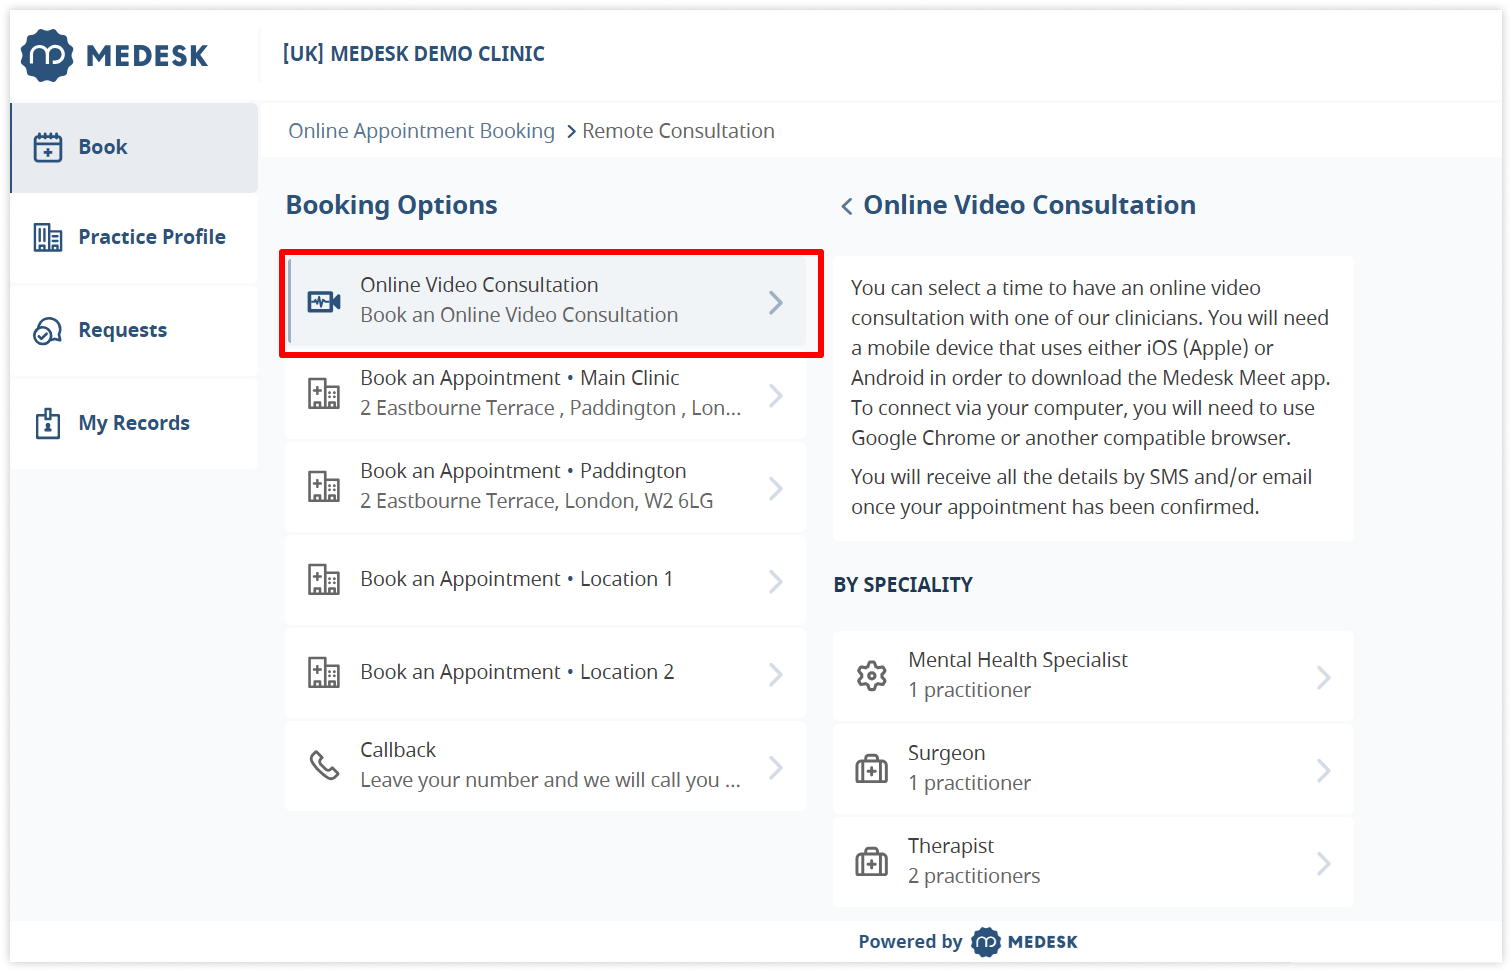
Task: Click the building icon beside Location 2
Action: 324,673
